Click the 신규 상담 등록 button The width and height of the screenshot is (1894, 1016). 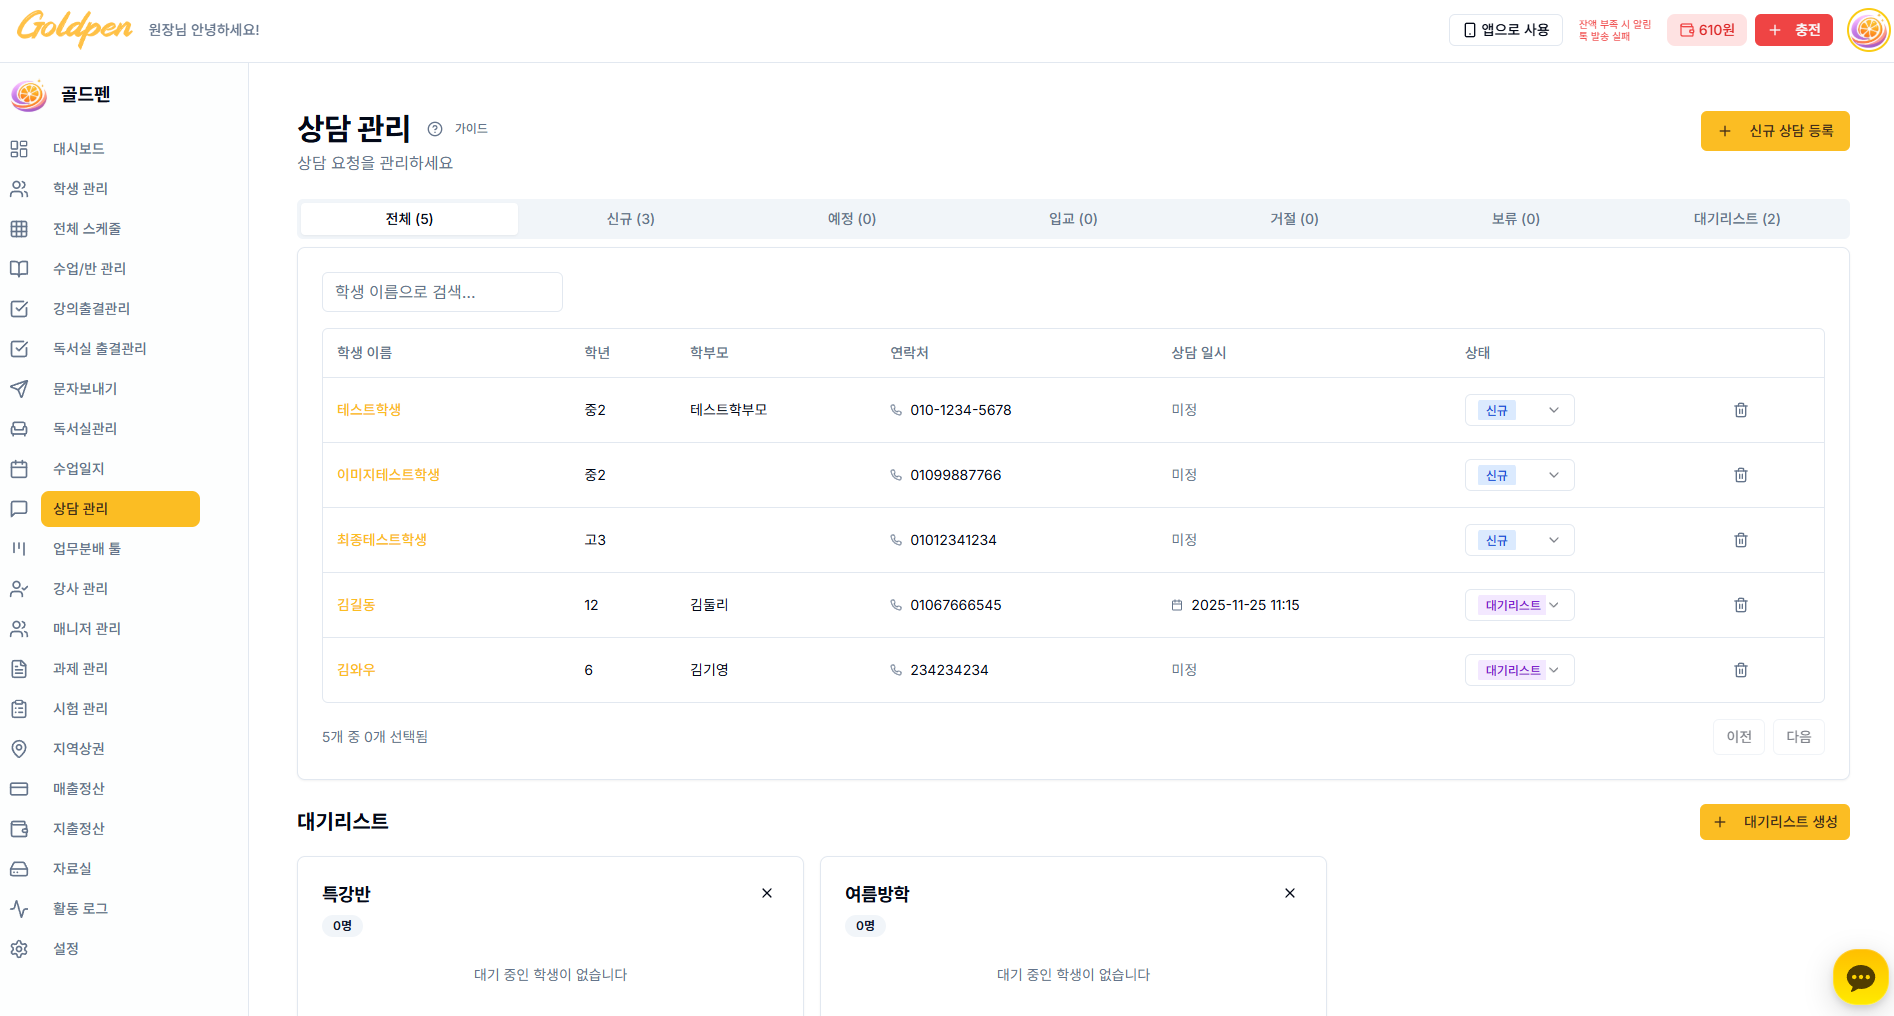click(1775, 131)
